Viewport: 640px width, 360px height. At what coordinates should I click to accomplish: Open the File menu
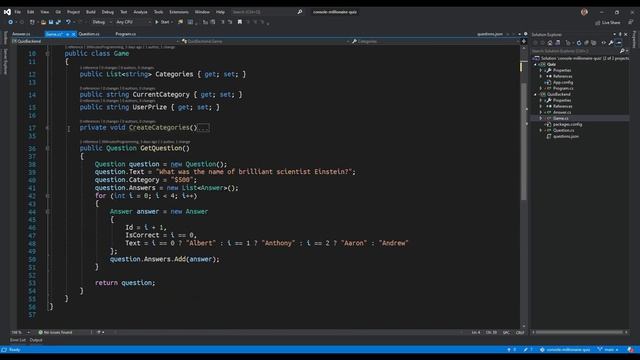[x=18, y=12]
